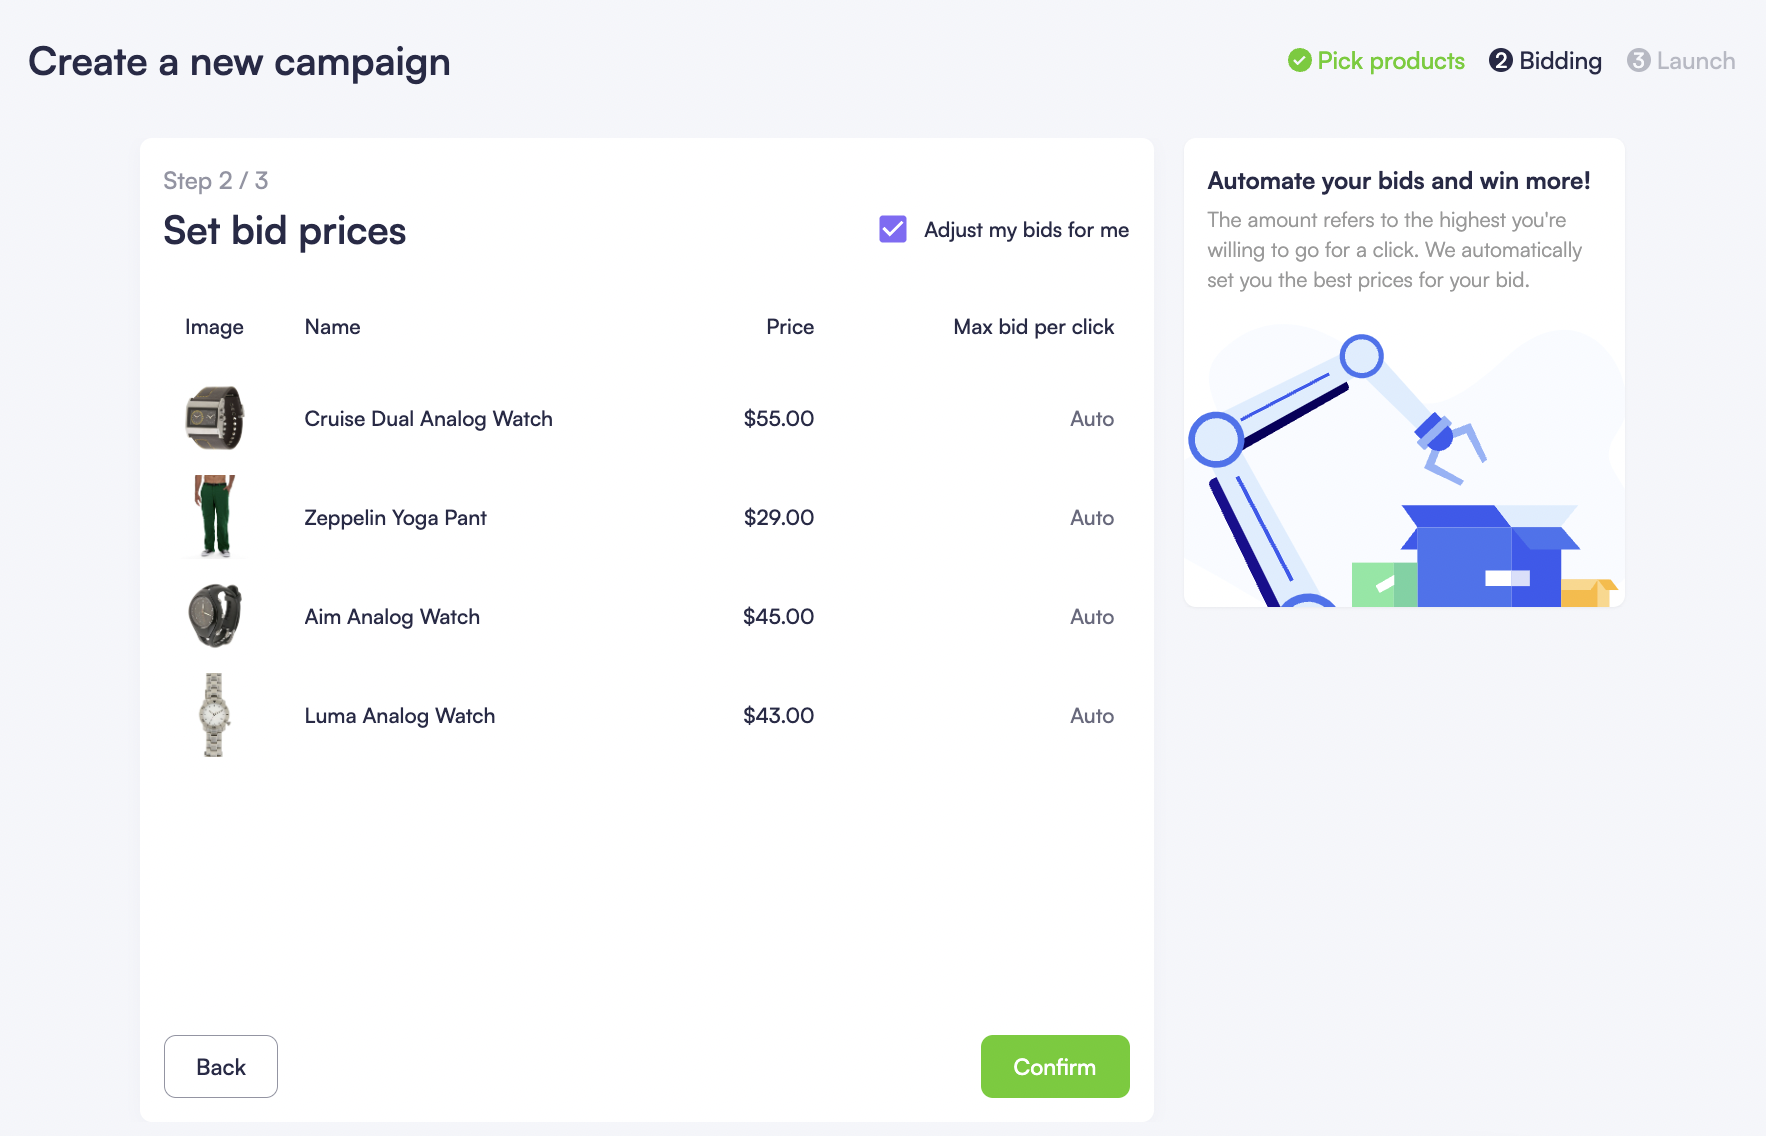Click the Zeppelin Yoga Pant product image
Screen dimensions: 1766x1136
point(215,516)
